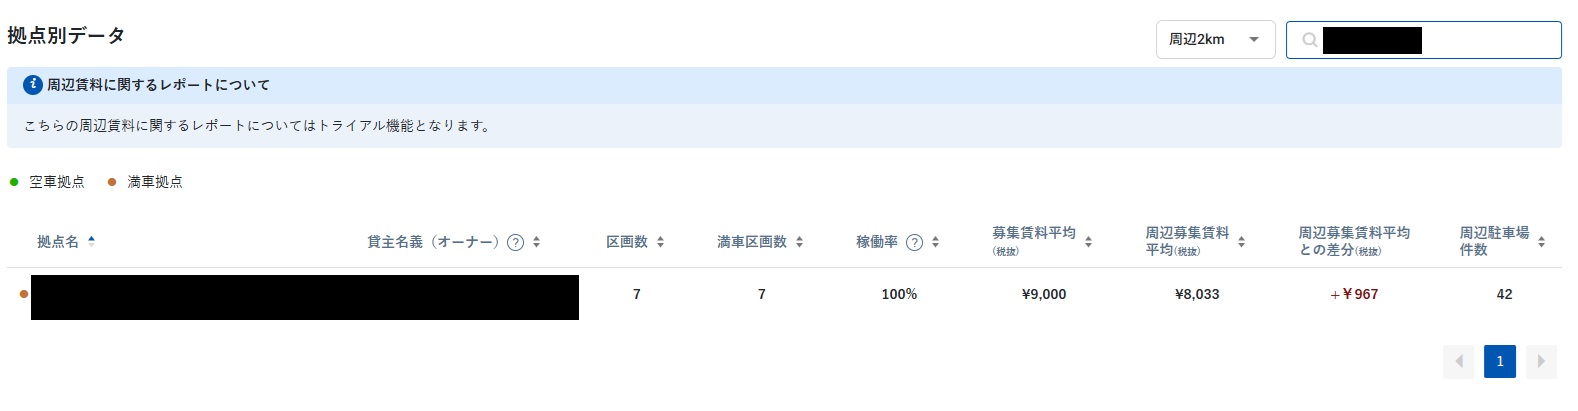This screenshot has width=1578, height=411.
Task: Select page 1 in pagination
Action: pyautogui.click(x=1500, y=361)
